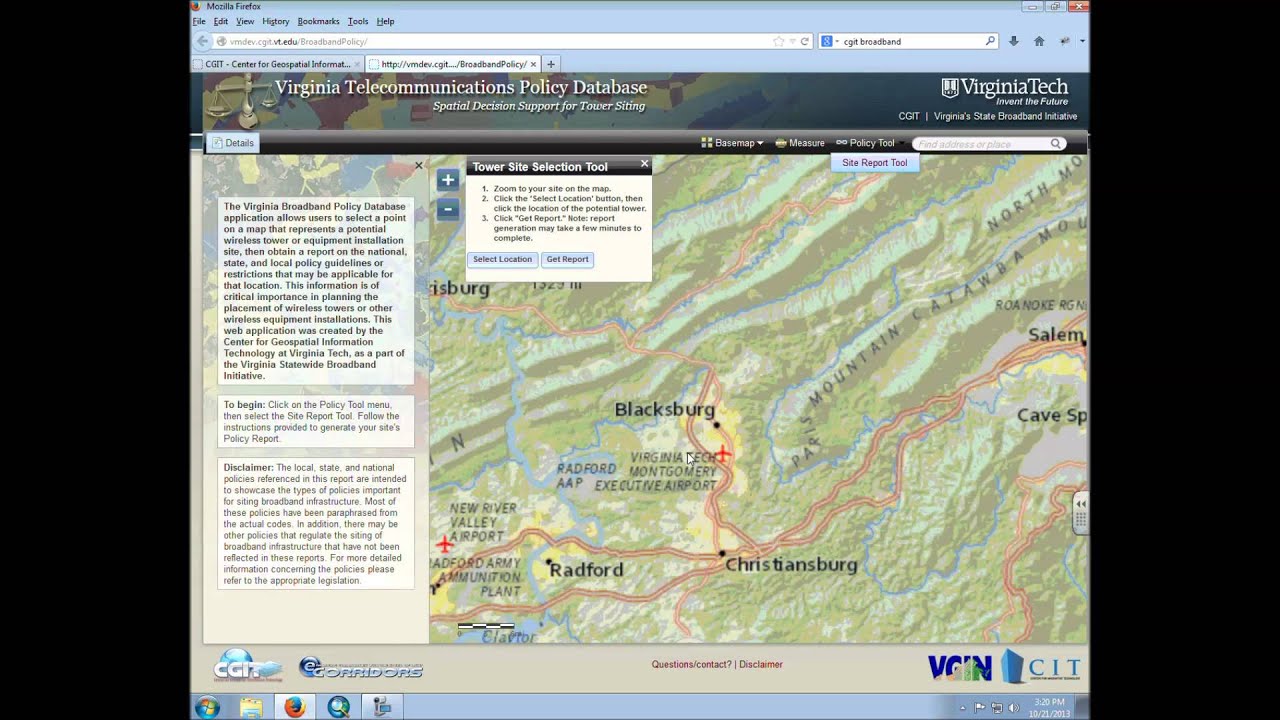Click the volume icon in system tray
Viewport: 1280px width, 720px height.
pos(1014,708)
